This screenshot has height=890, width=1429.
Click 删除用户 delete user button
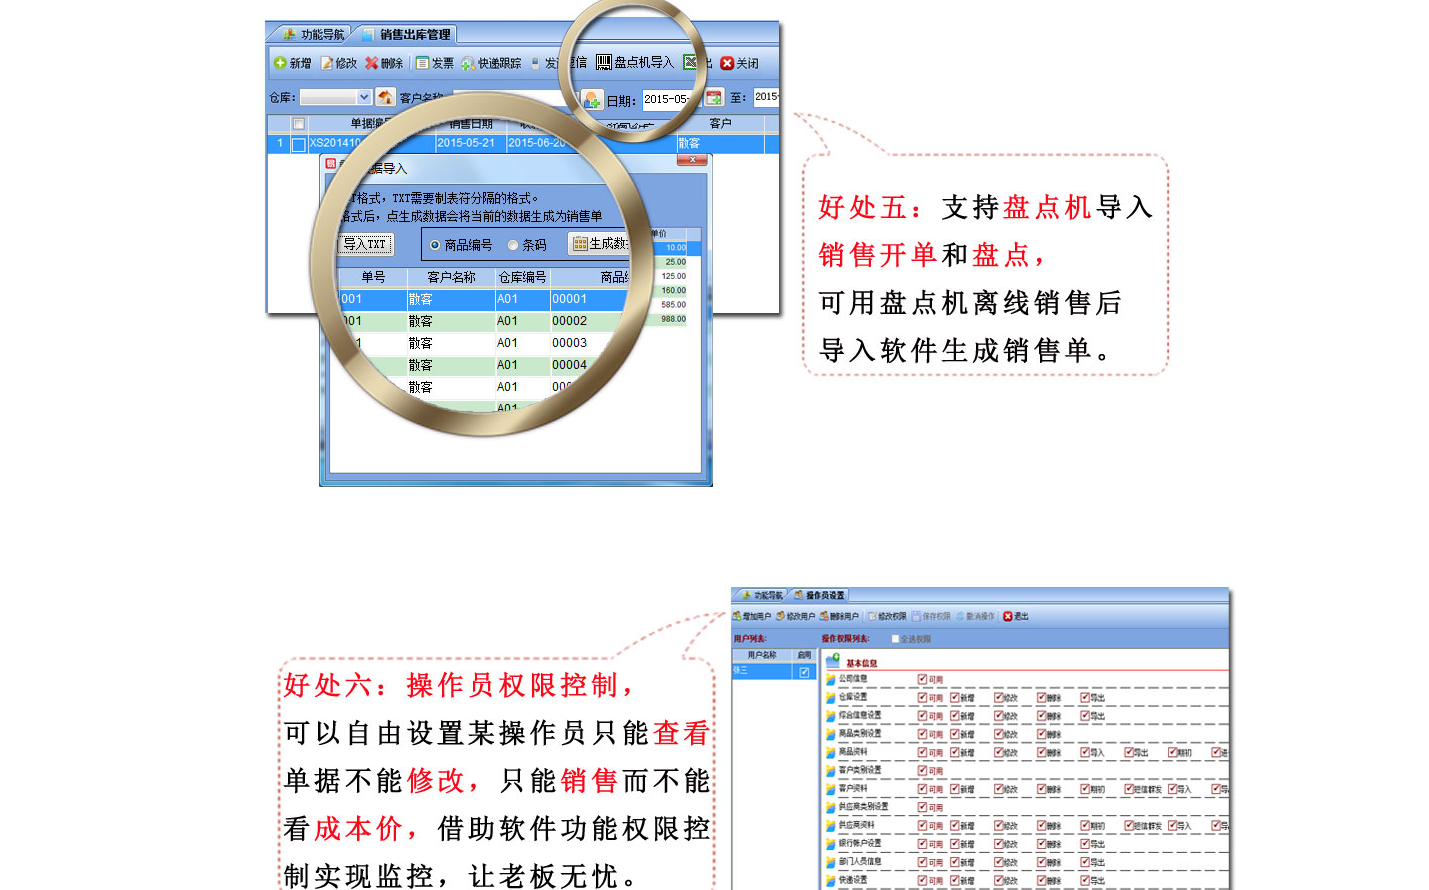(x=839, y=616)
